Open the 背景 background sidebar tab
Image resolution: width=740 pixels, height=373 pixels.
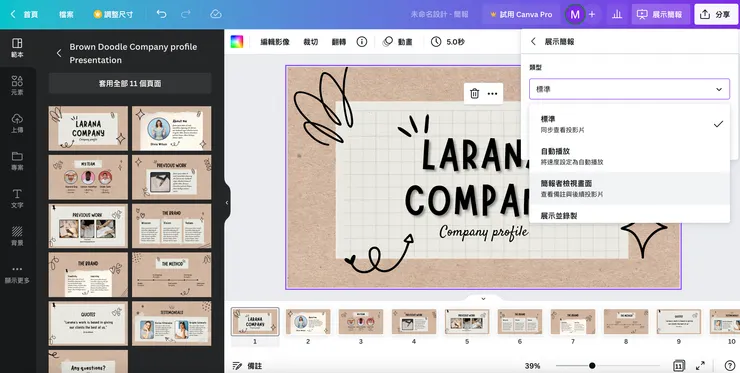coord(17,236)
